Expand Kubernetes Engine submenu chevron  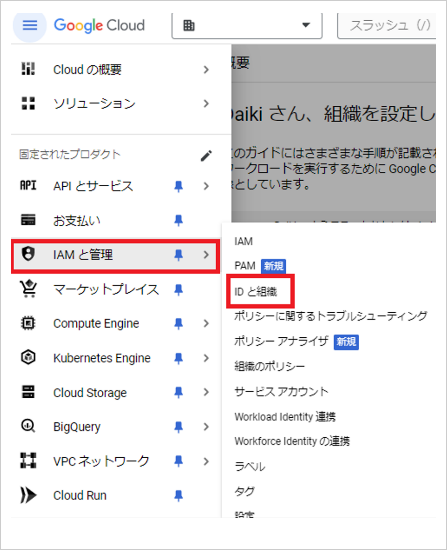206,358
